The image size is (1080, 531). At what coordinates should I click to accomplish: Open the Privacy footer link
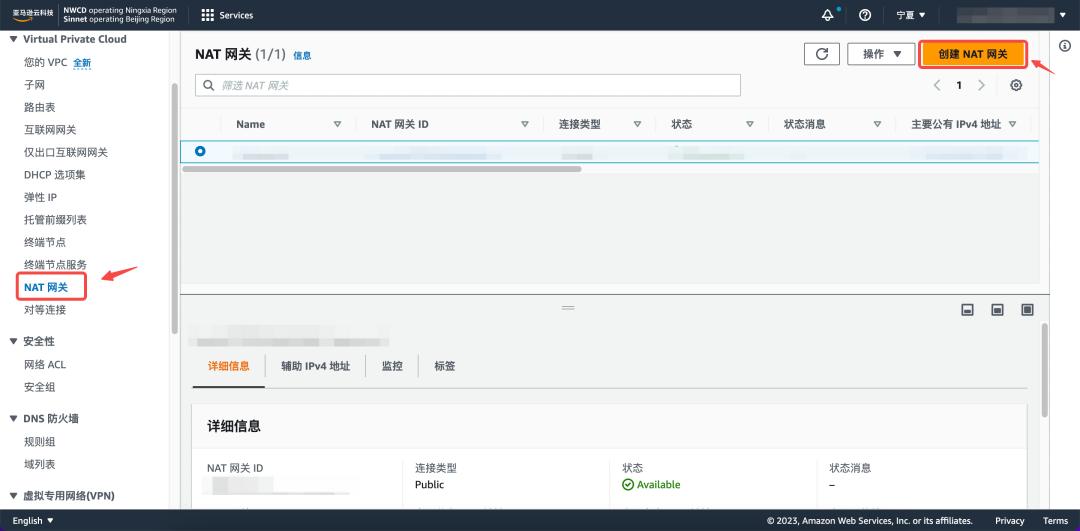(x=1010, y=521)
